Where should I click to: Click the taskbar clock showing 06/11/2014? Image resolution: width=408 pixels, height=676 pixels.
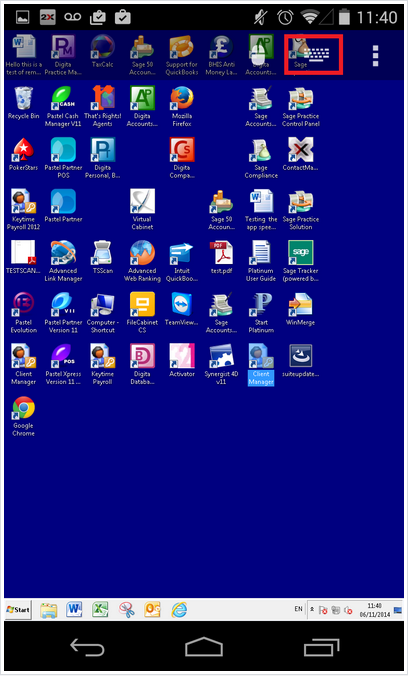click(x=374, y=610)
